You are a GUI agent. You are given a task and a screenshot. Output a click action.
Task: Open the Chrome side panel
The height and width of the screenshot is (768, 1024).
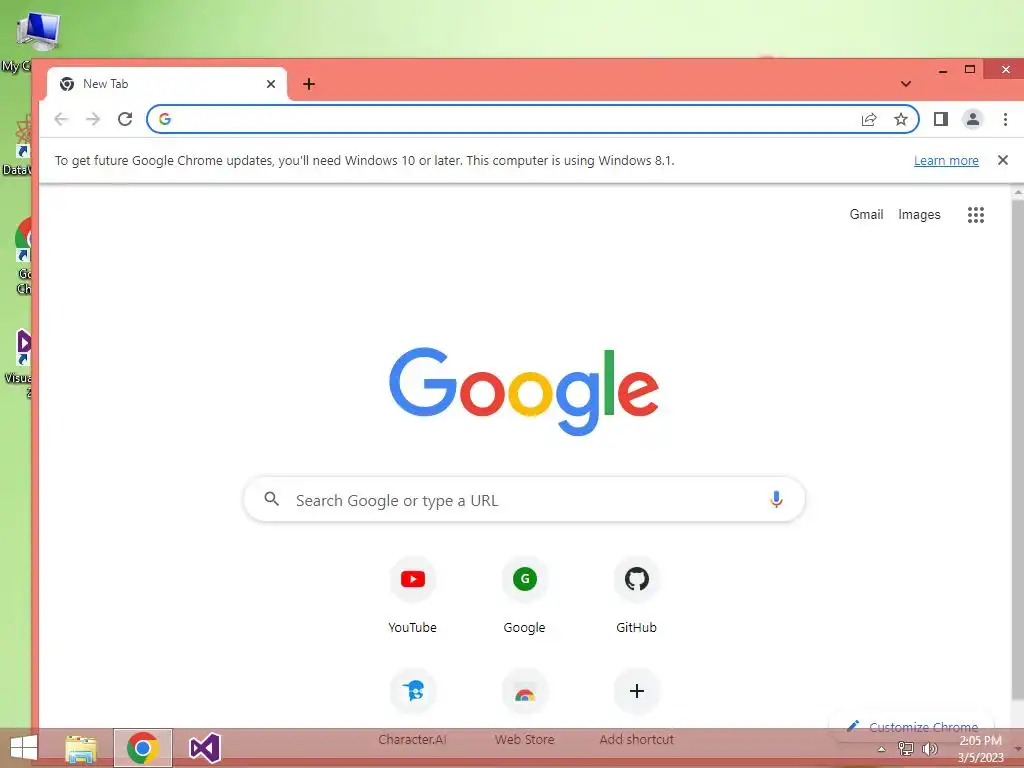pos(940,119)
